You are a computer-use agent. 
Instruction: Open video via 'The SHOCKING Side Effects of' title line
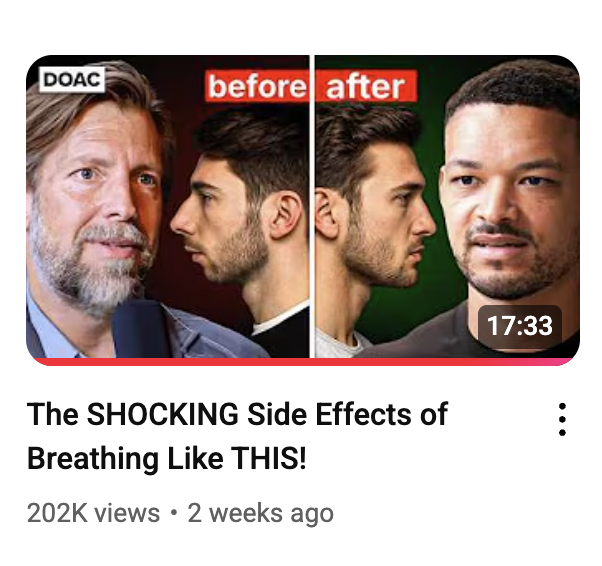click(237, 414)
